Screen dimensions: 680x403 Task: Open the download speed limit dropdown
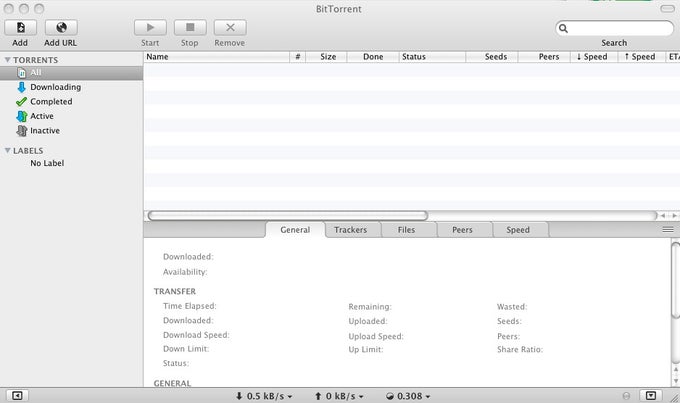click(264, 396)
